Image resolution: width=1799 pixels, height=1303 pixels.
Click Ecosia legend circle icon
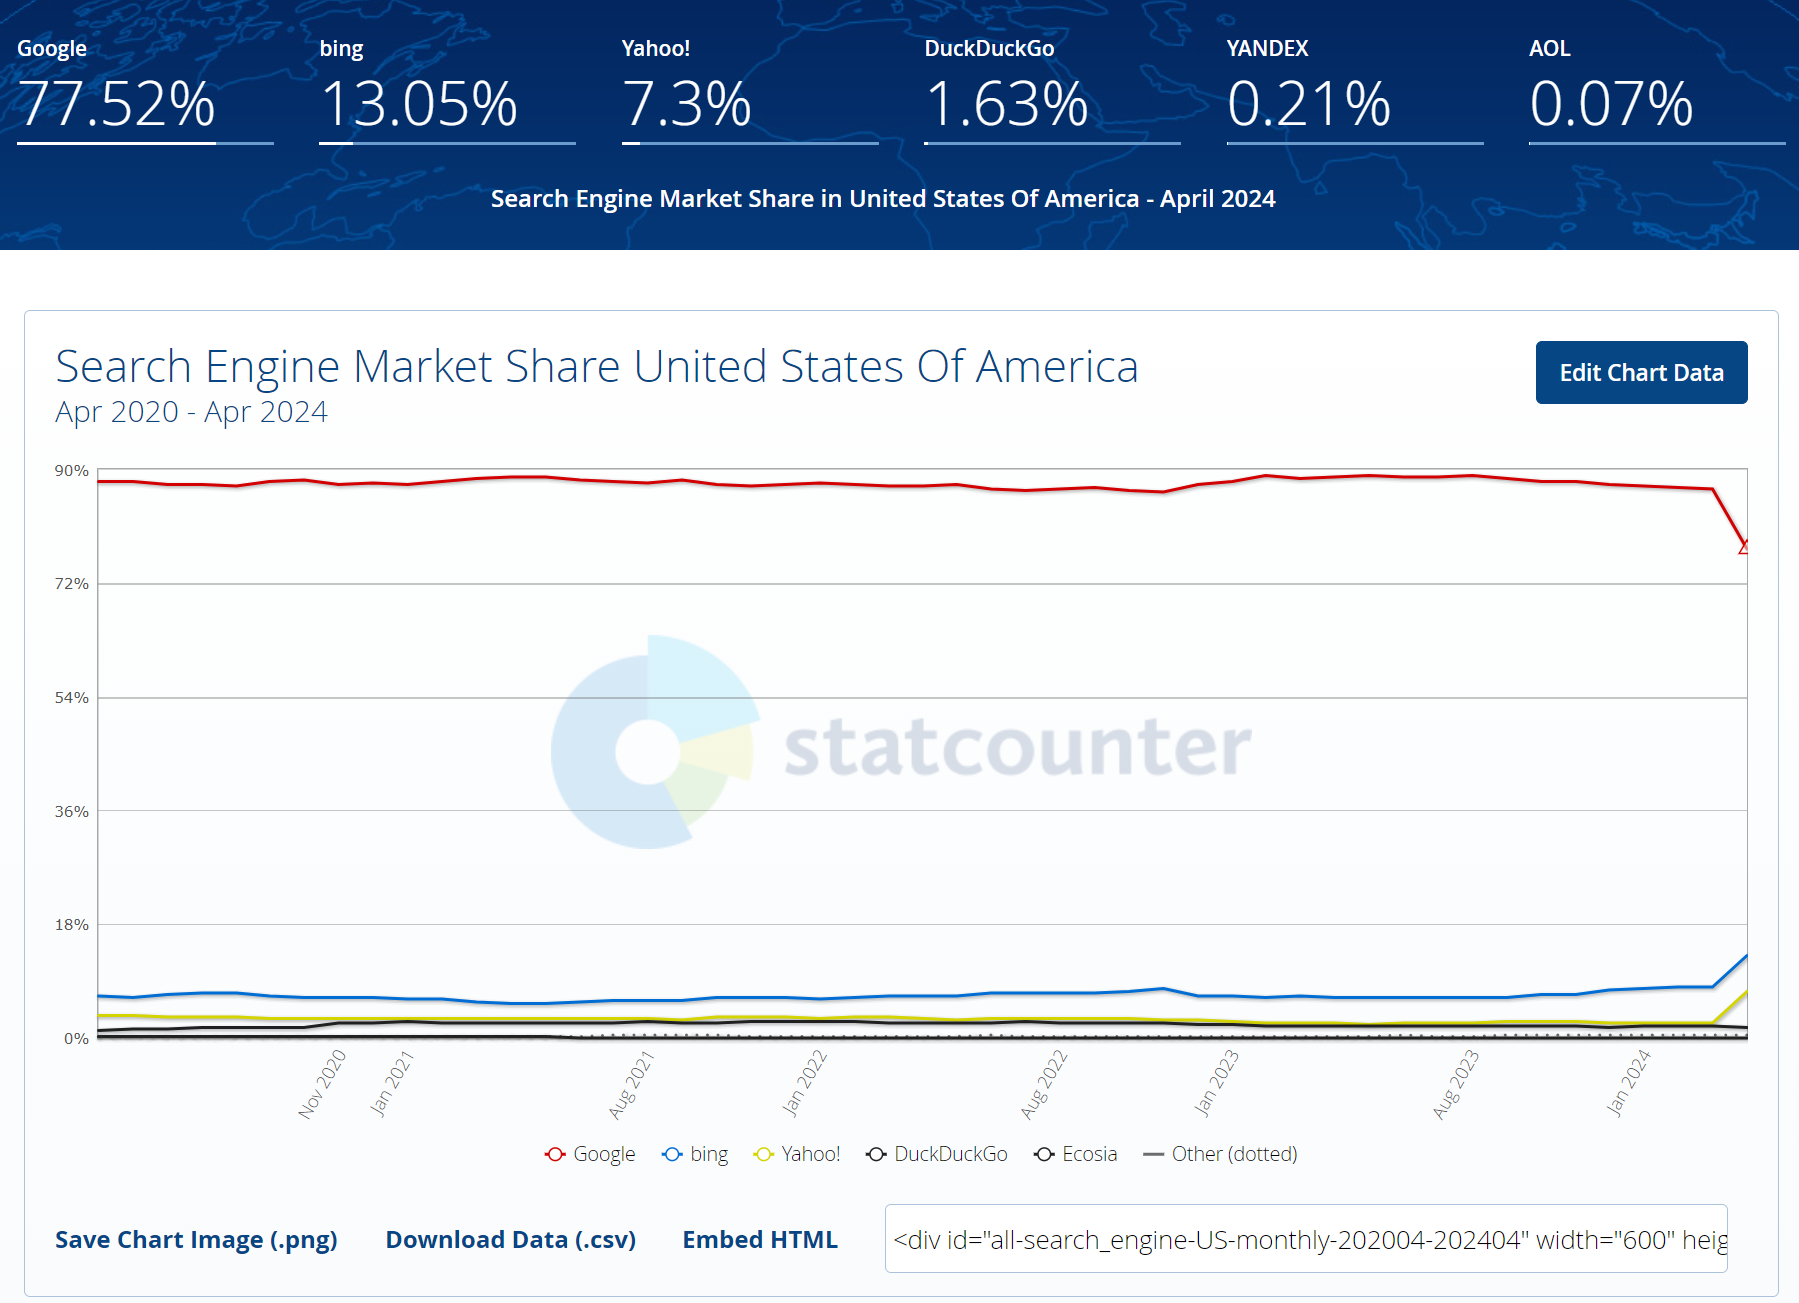pyautogui.click(x=1045, y=1154)
